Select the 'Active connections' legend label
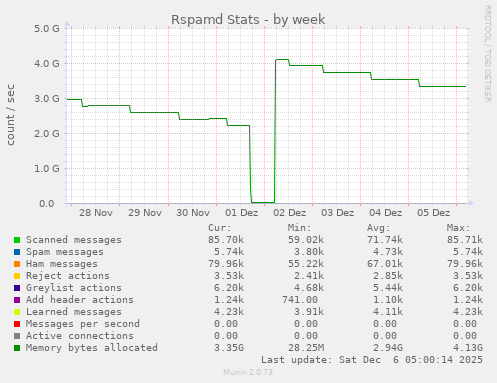This screenshot has width=497, height=383. pyautogui.click(x=80, y=336)
